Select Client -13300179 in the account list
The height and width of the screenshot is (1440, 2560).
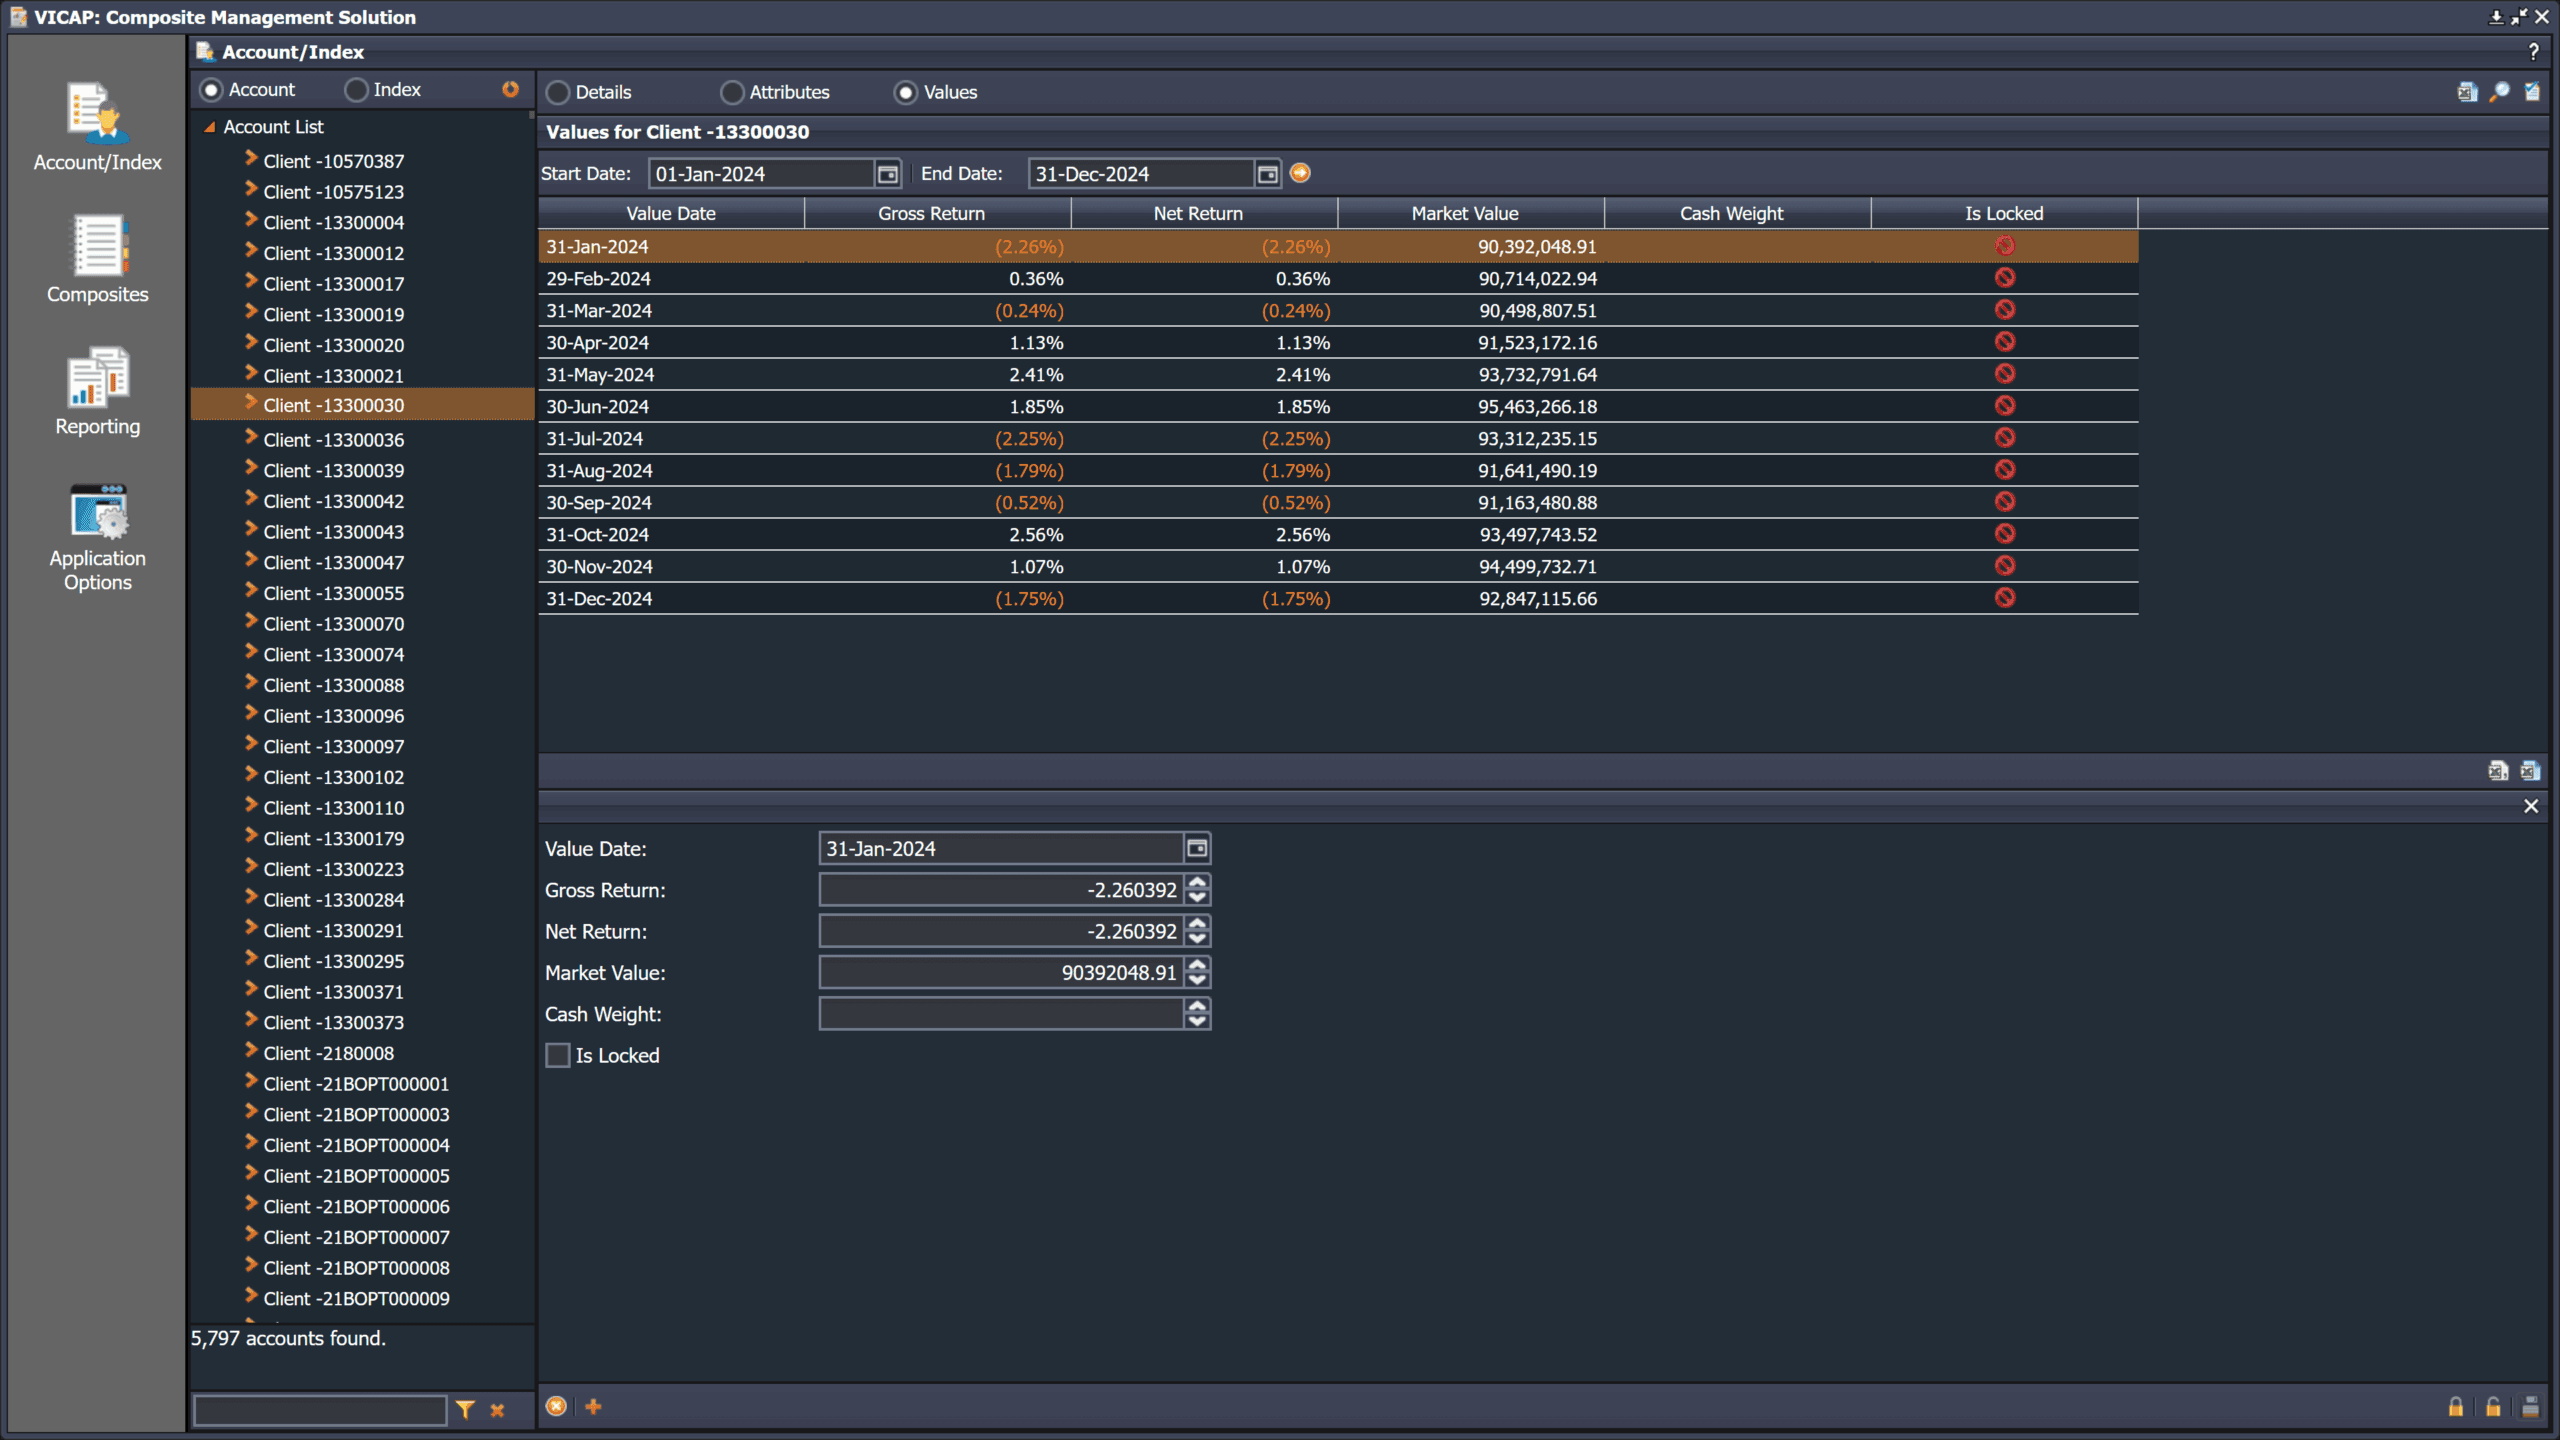click(x=334, y=839)
